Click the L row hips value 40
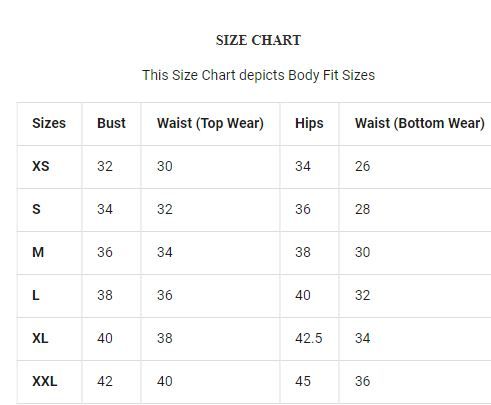The image size is (491, 405). click(x=303, y=295)
